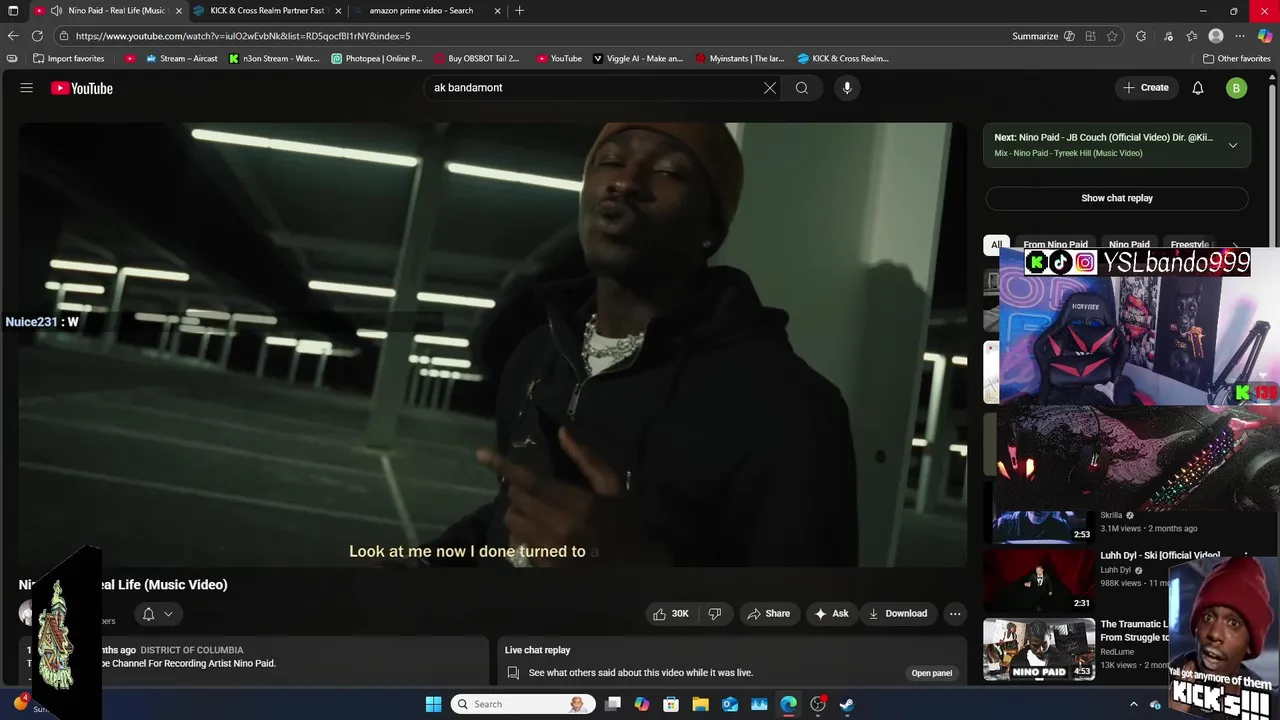Refresh the page
This screenshot has width=1280, height=720.
point(37,36)
